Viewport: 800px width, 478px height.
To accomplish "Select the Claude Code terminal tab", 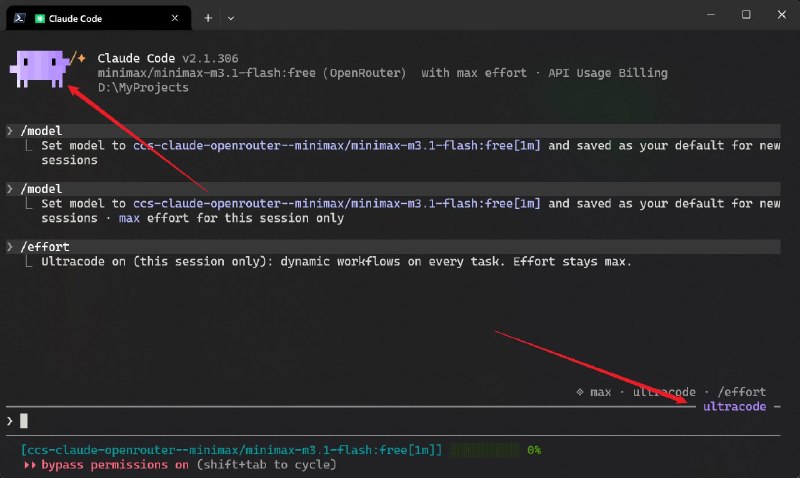I will (98, 18).
